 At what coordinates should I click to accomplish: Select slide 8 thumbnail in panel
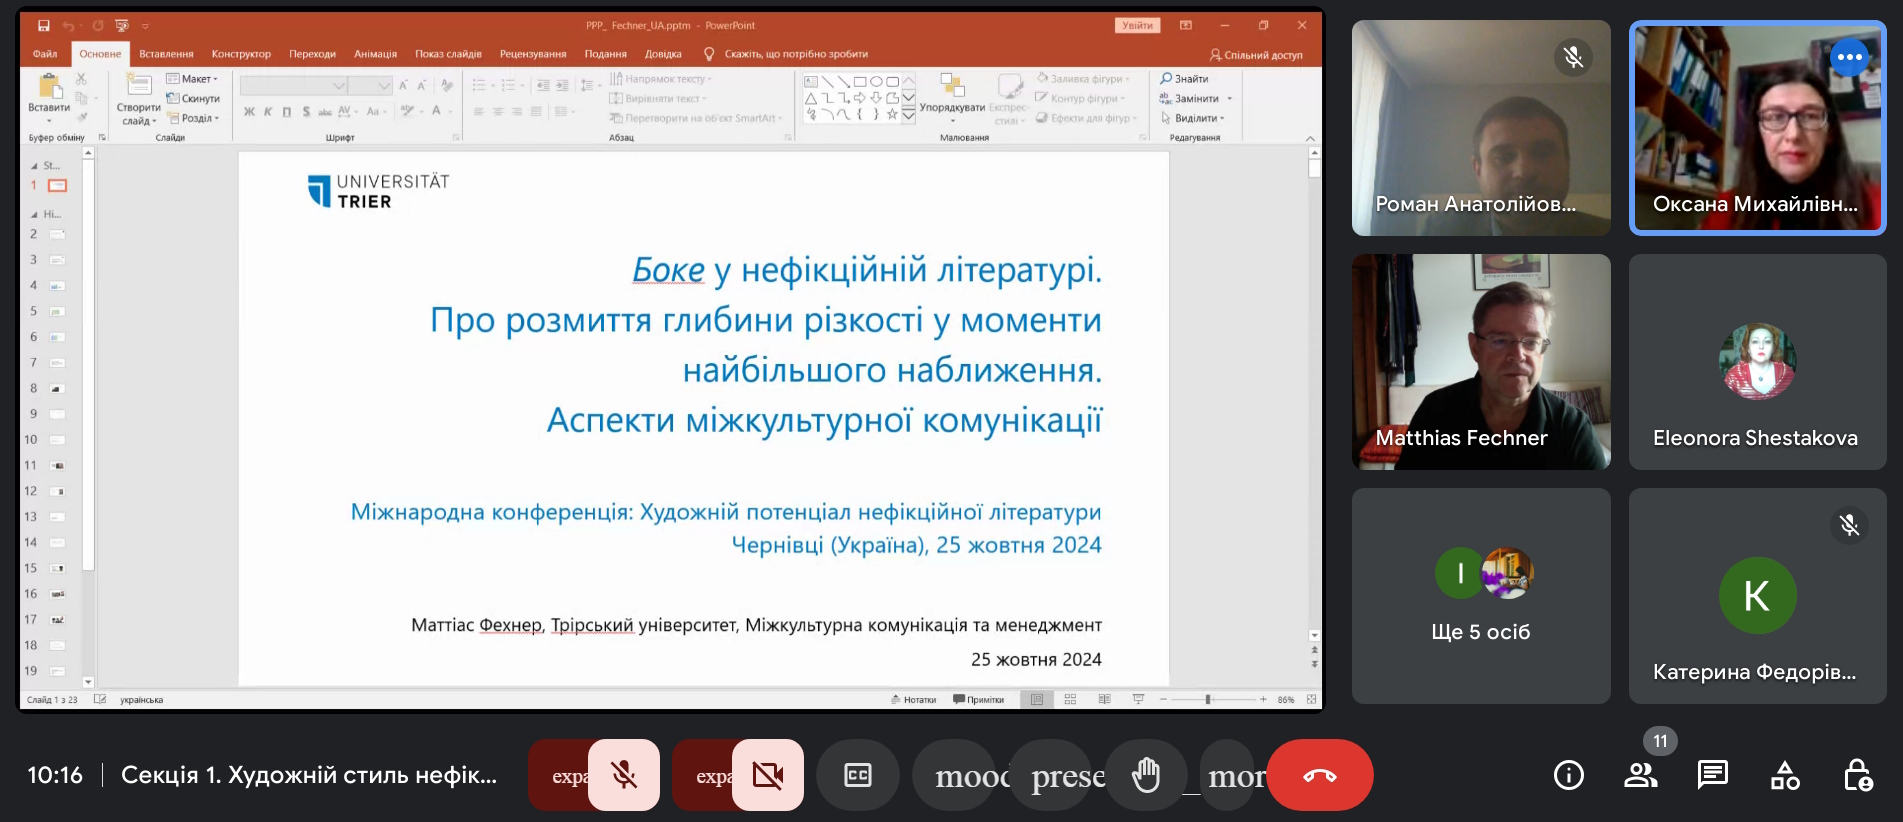(x=57, y=388)
